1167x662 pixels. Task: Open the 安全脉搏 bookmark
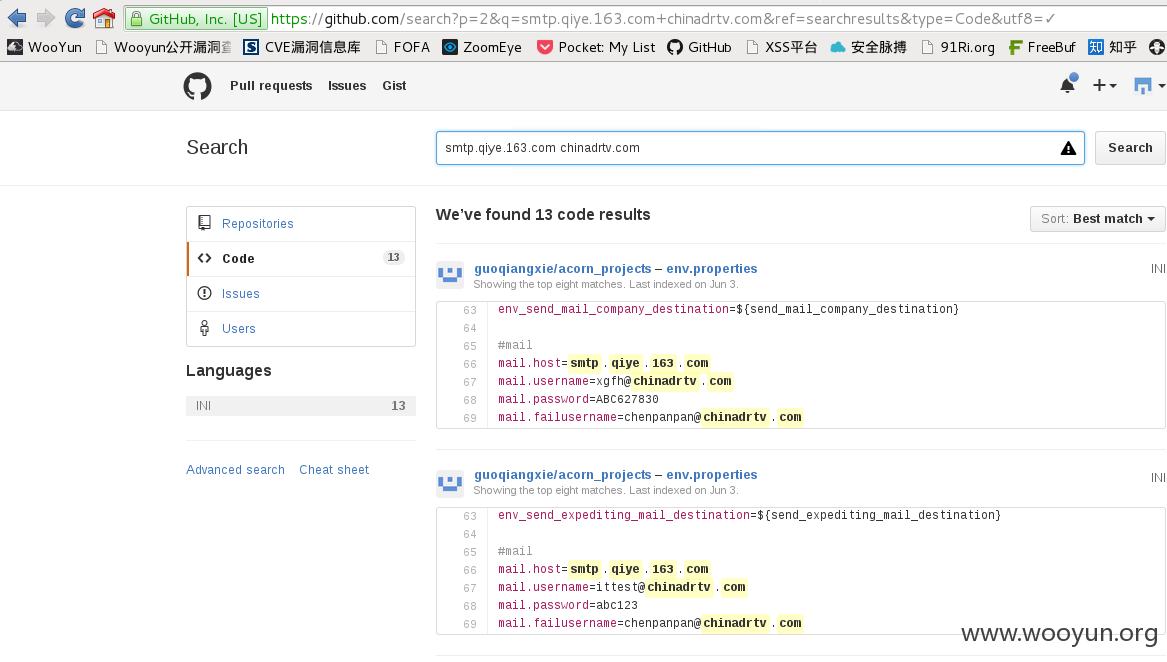tap(869, 47)
